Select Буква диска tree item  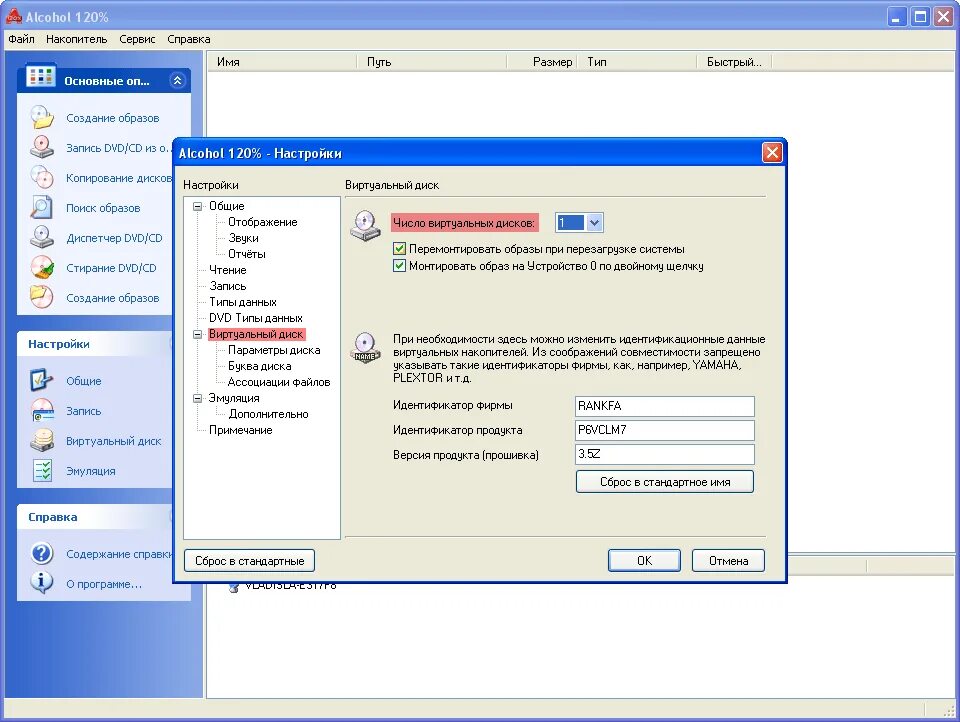click(x=260, y=366)
